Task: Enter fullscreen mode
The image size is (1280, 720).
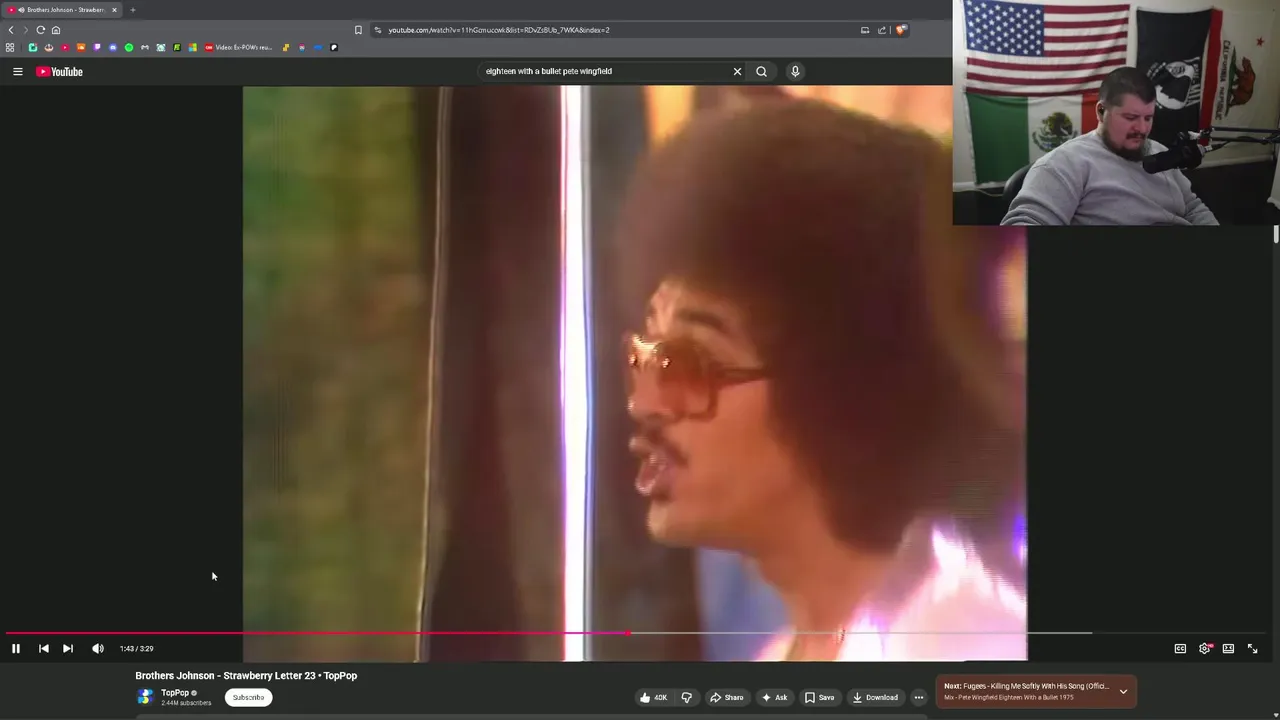Action: (x=1253, y=649)
